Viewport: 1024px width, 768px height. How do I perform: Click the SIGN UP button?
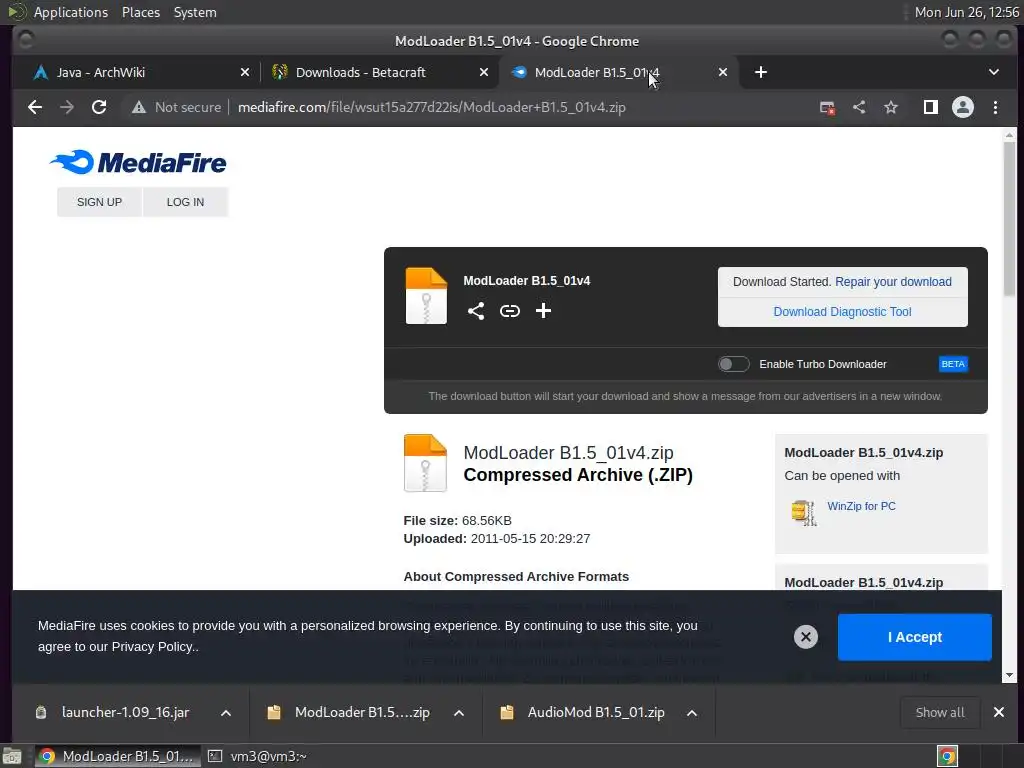point(99,202)
